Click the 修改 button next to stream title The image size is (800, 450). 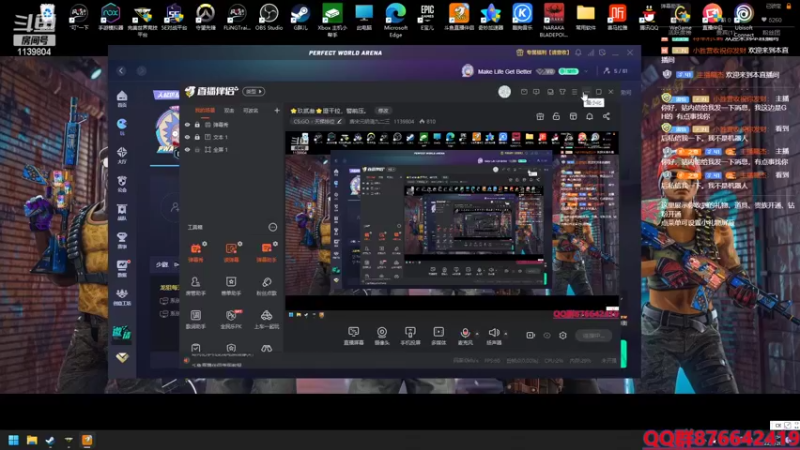383,111
